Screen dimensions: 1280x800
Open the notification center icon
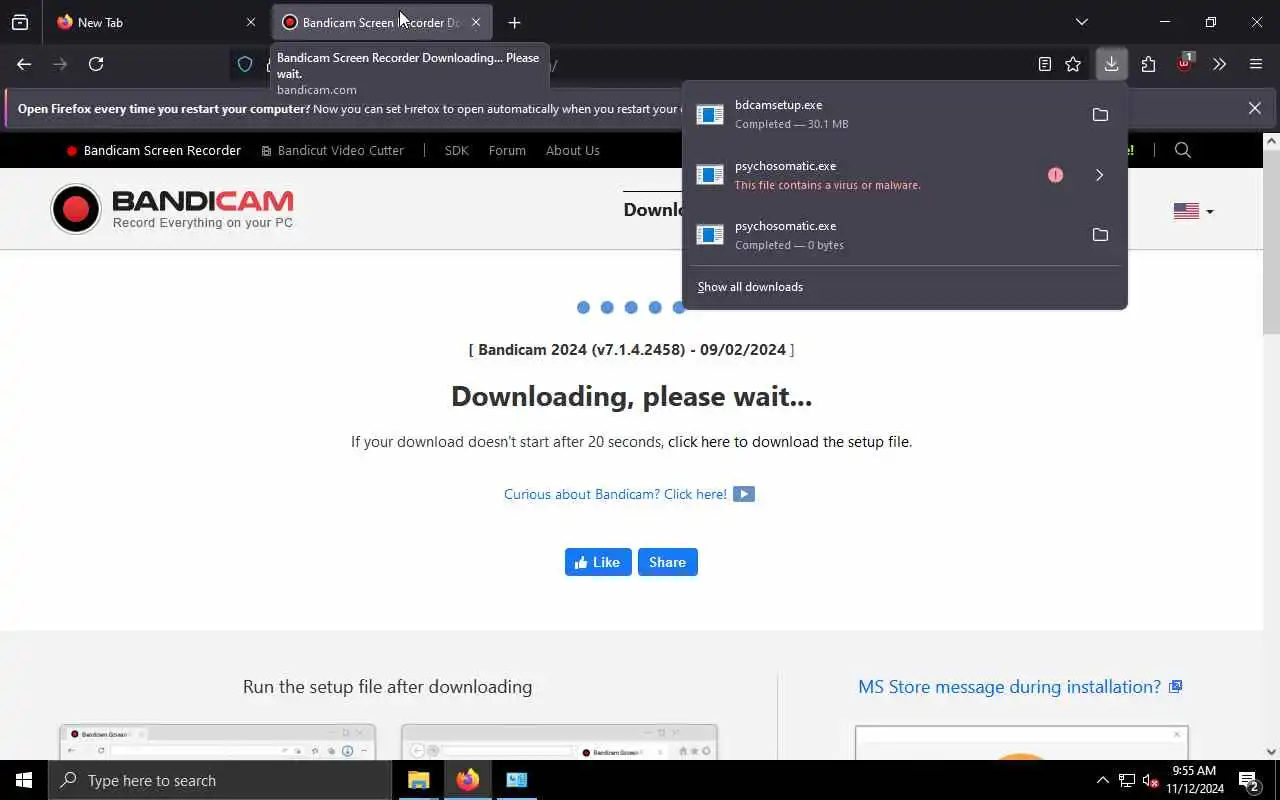click(x=1250, y=780)
